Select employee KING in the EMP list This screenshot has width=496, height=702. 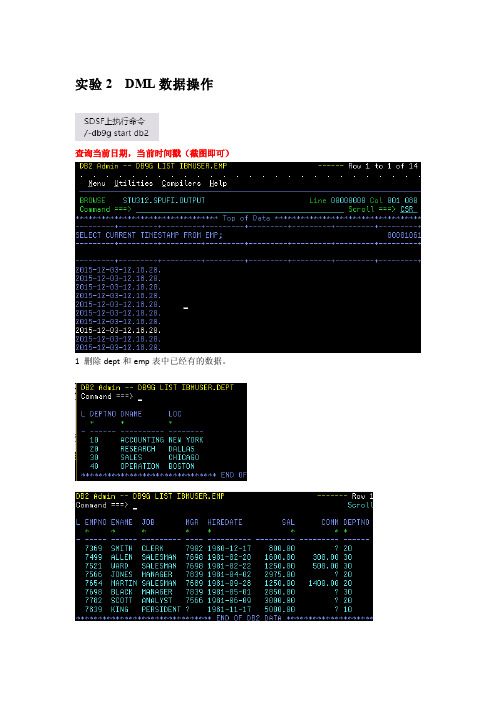(x=119, y=609)
